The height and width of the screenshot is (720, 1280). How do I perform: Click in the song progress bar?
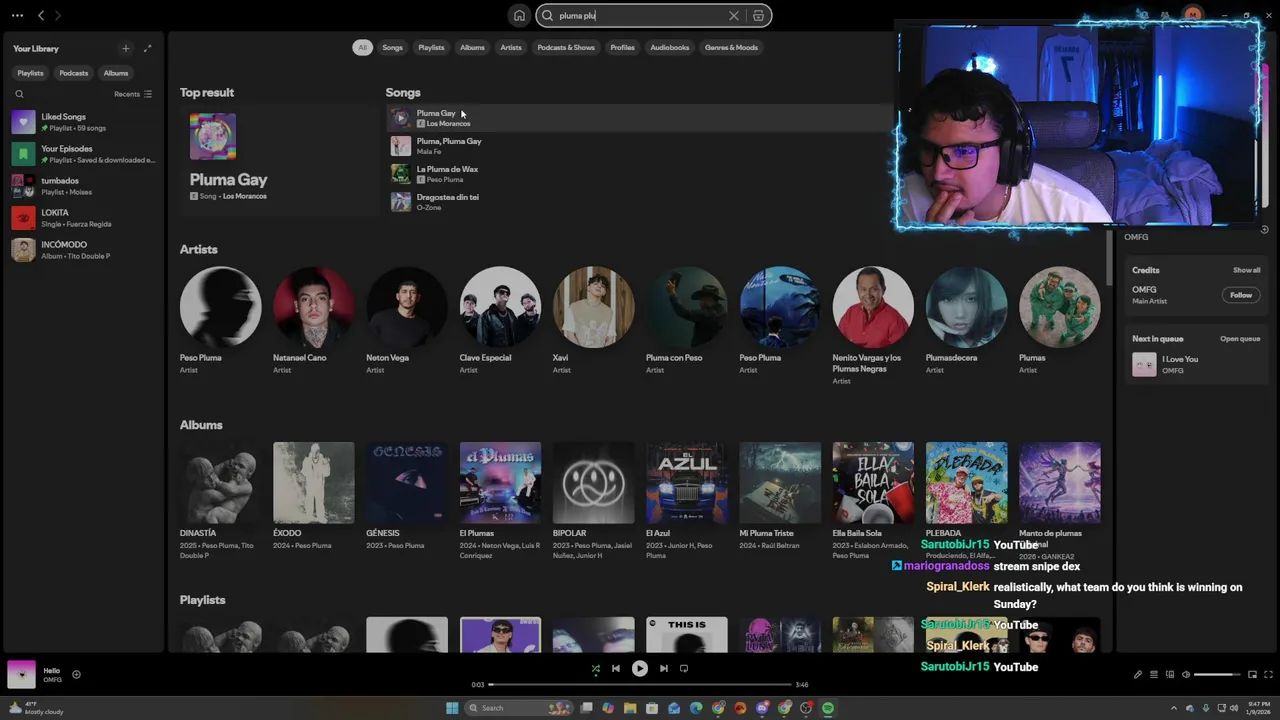(x=640, y=685)
